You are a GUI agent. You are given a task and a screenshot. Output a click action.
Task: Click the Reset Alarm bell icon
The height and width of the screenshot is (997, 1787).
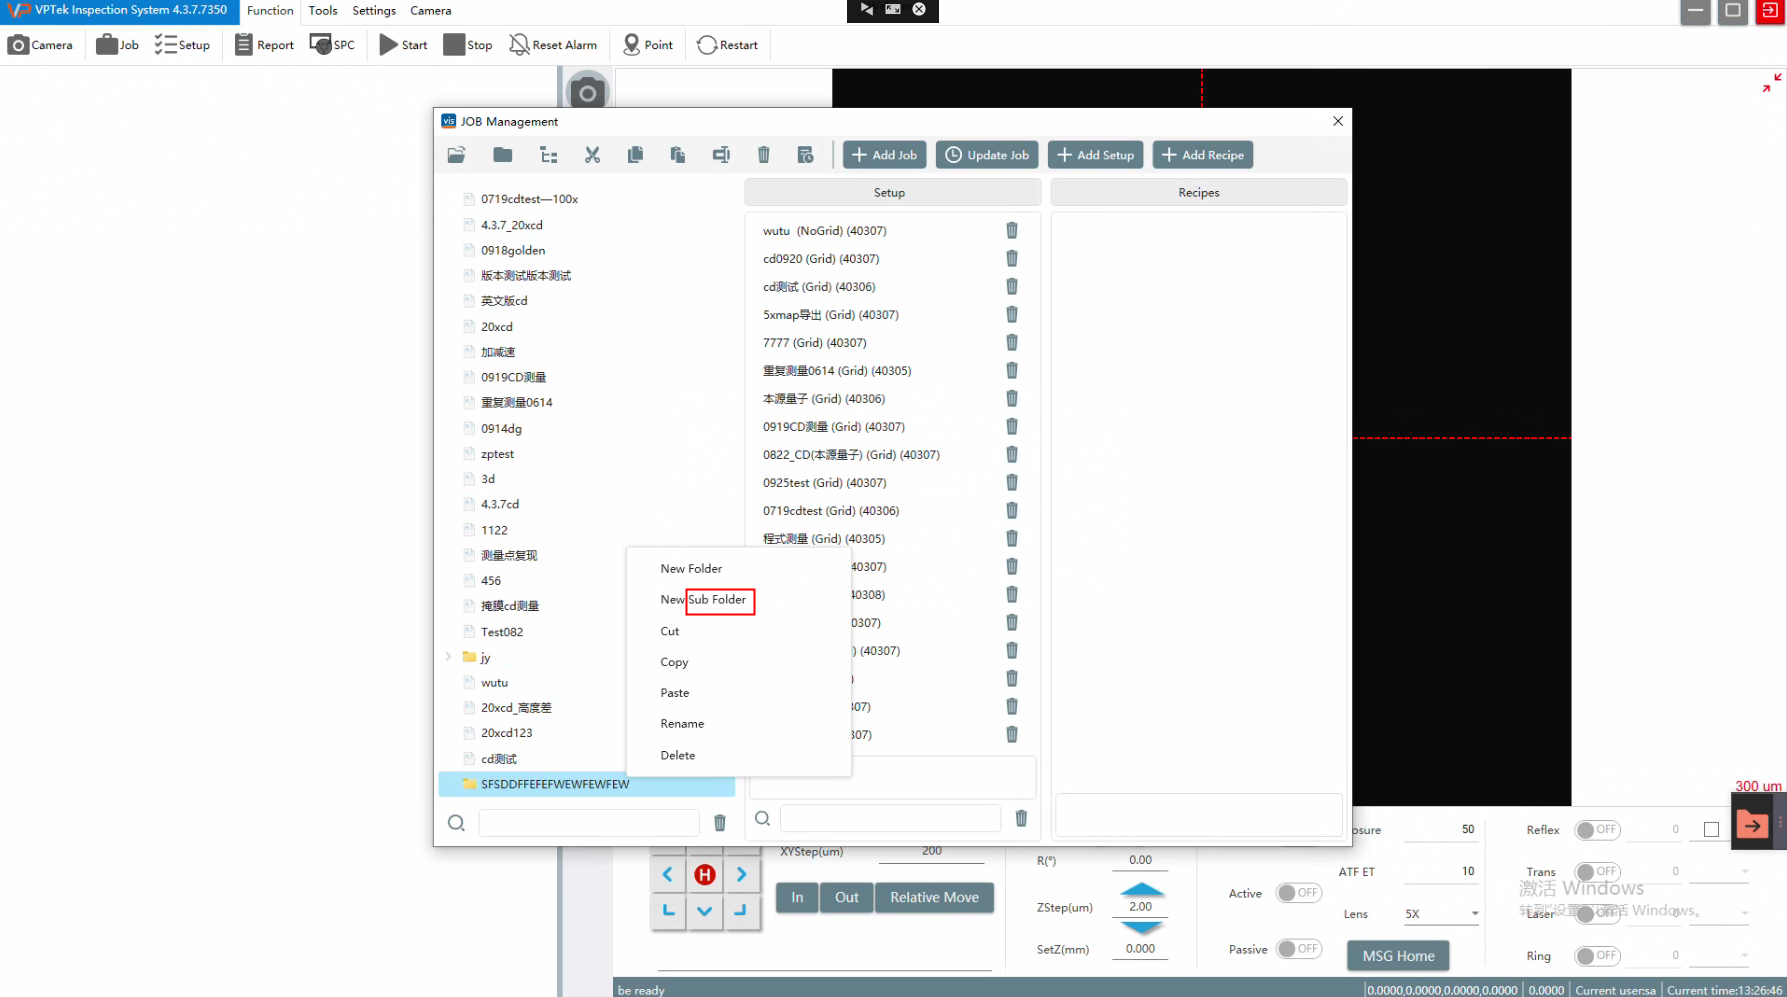pos(519,45)
